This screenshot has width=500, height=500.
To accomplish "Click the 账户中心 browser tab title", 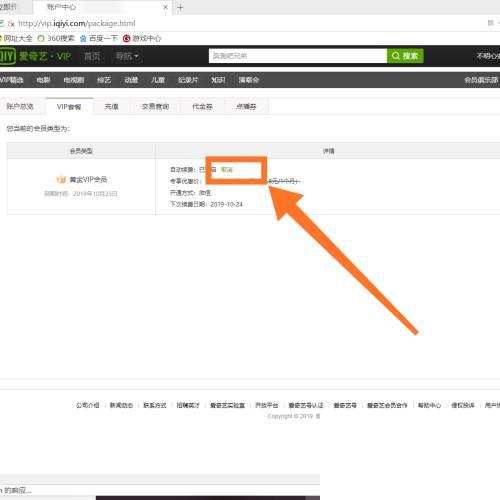I will pyautogui.click(x=61, y=7).
